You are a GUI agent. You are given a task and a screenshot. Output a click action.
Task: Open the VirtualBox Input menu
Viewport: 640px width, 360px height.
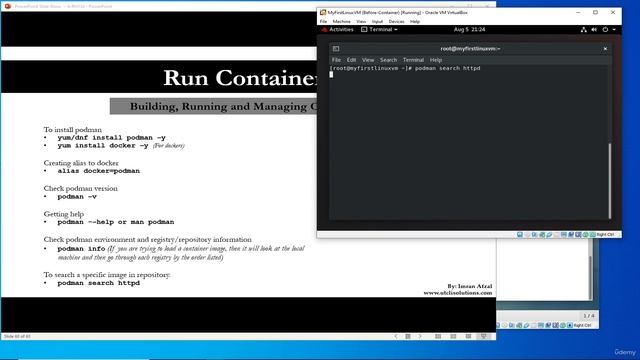(377, 21)
